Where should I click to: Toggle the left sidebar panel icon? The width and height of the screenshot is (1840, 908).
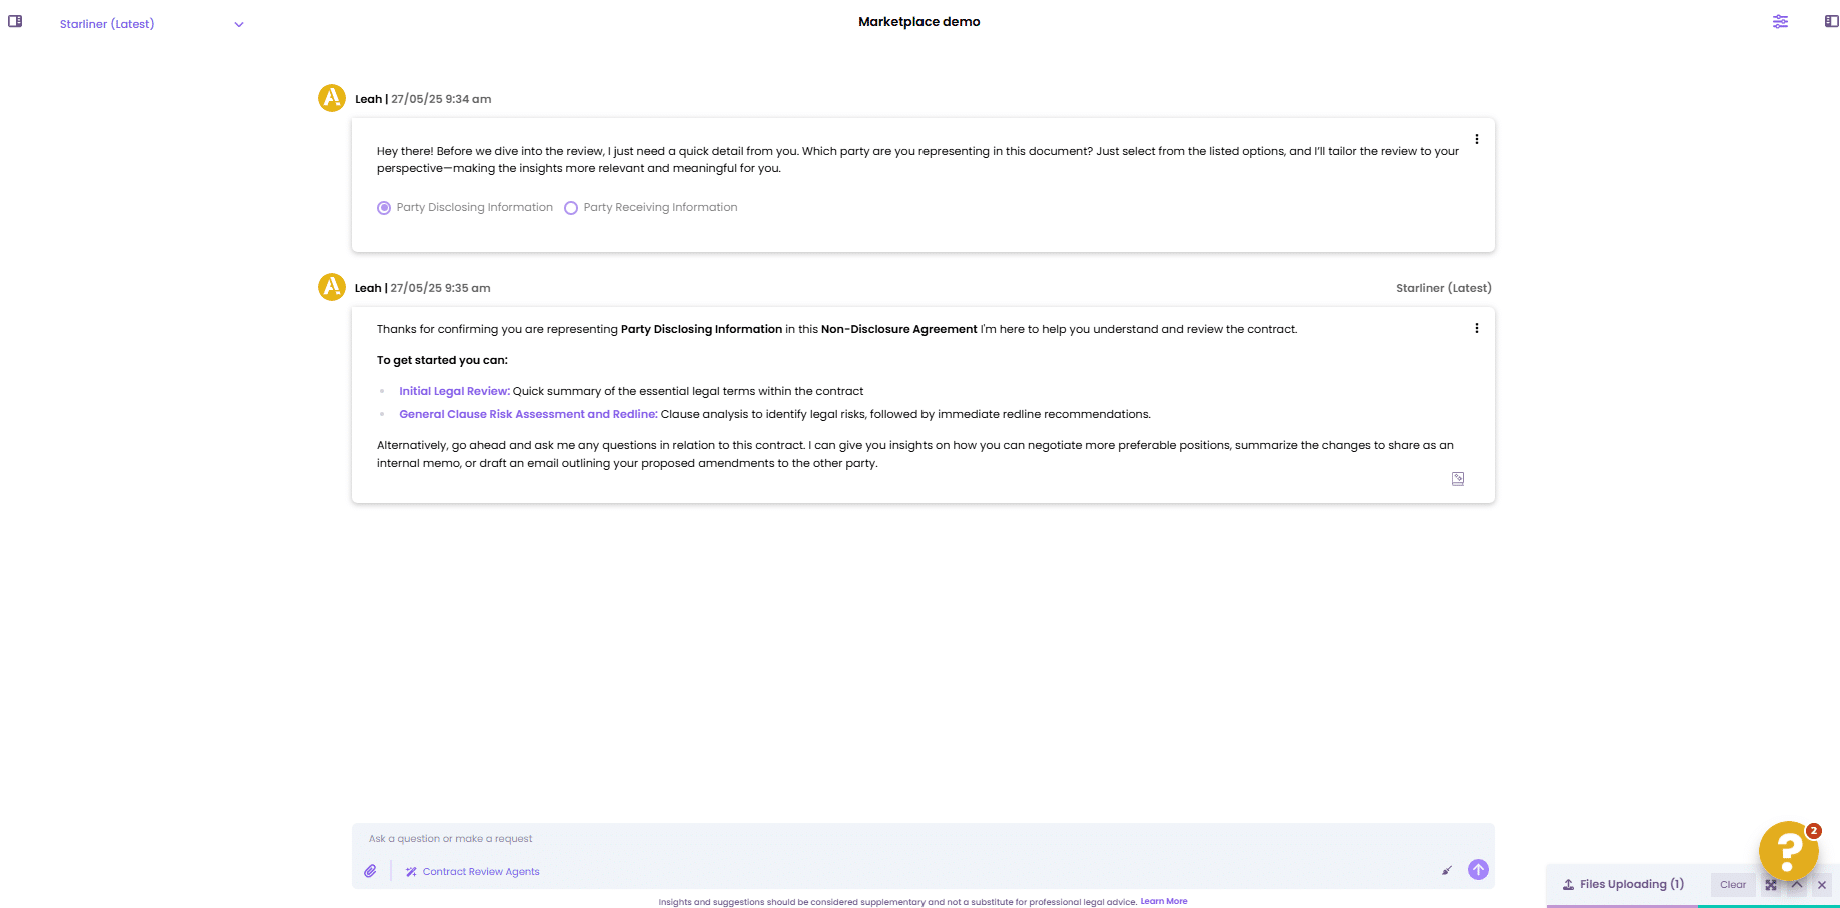click(x=15, y=21)
